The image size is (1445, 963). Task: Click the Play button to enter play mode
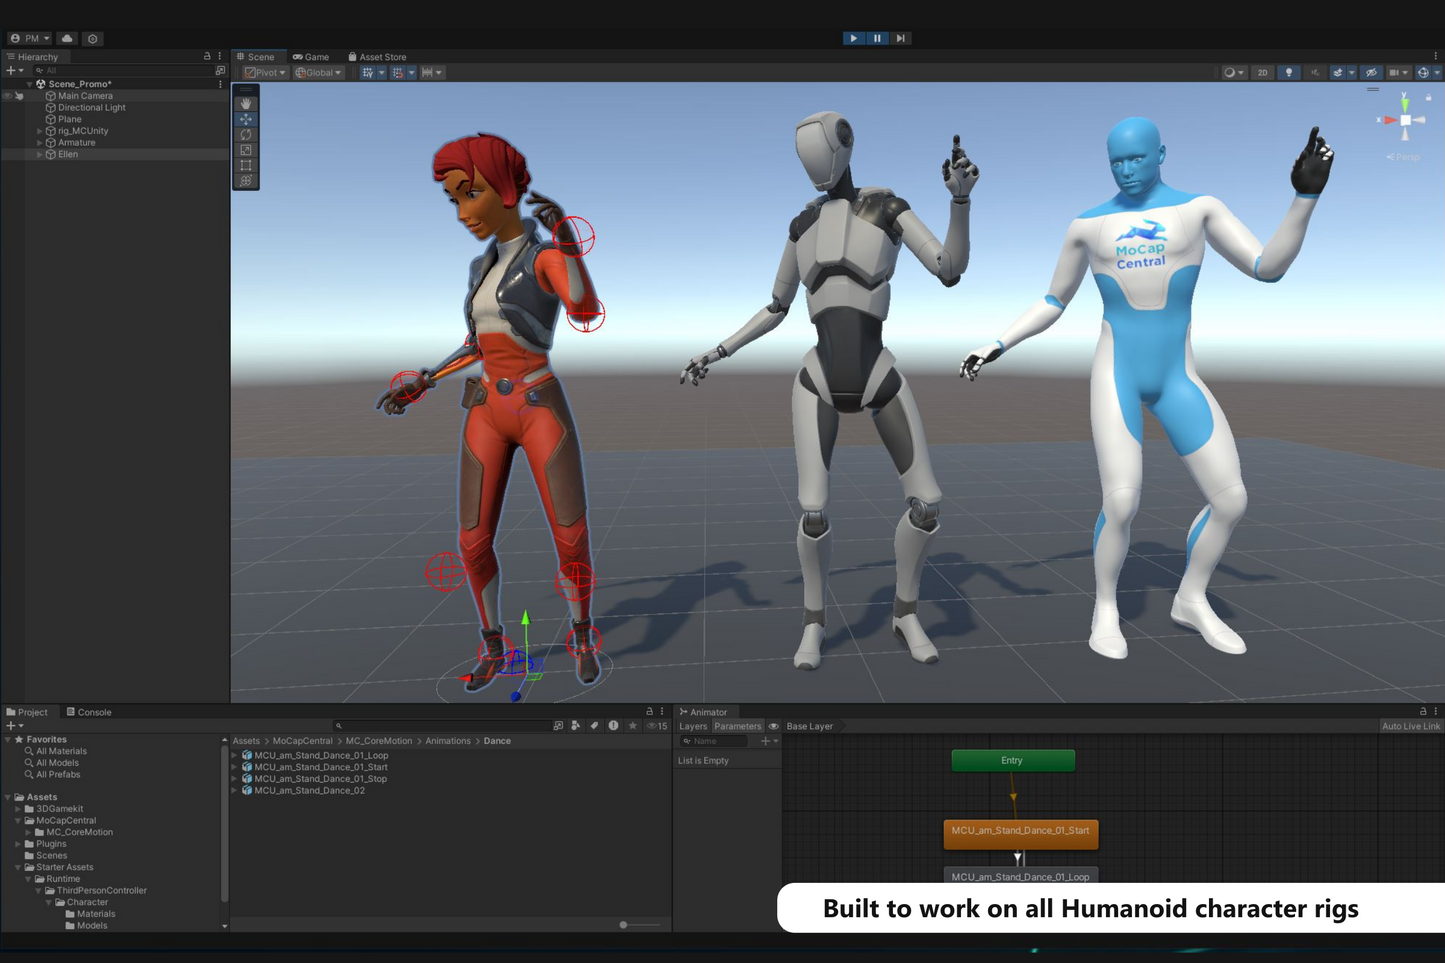coord(853,38)
